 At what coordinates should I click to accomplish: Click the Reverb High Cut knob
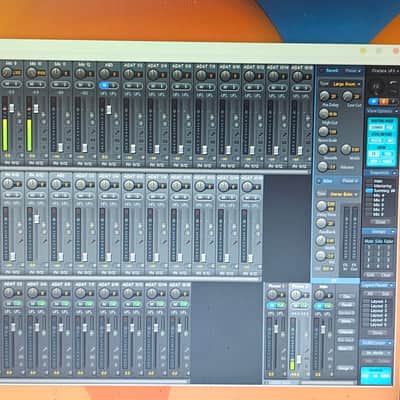pos(324,114)
